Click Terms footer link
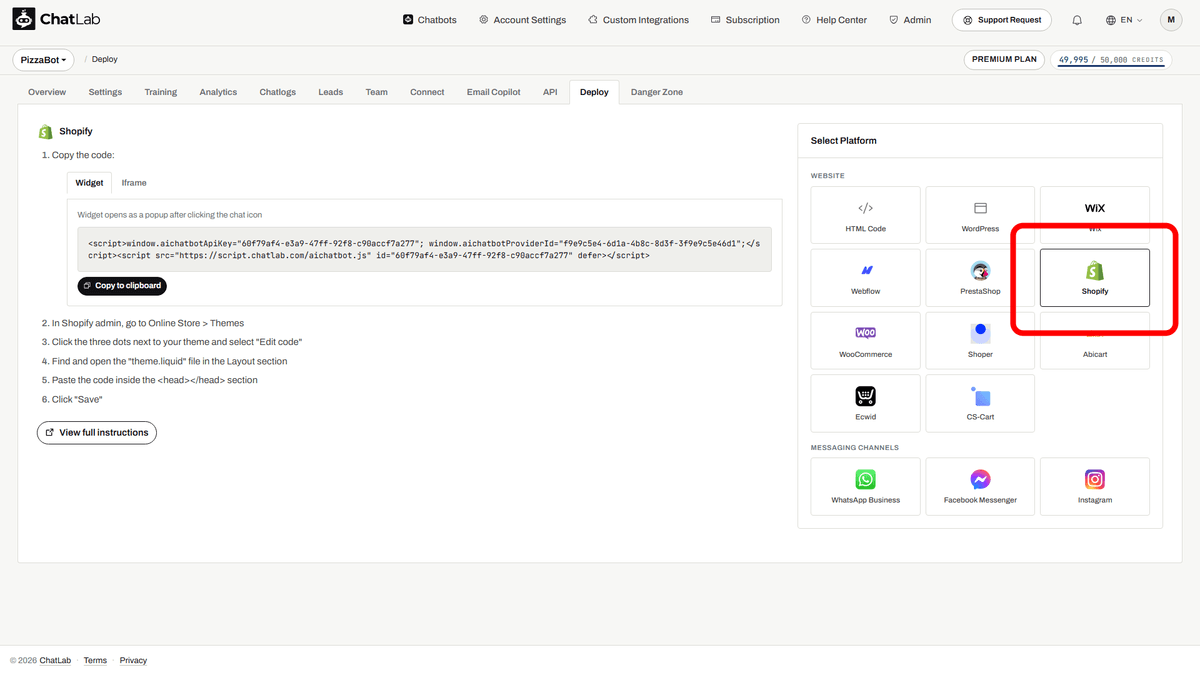Screen dimensions: 1200x675 (95, 660)
